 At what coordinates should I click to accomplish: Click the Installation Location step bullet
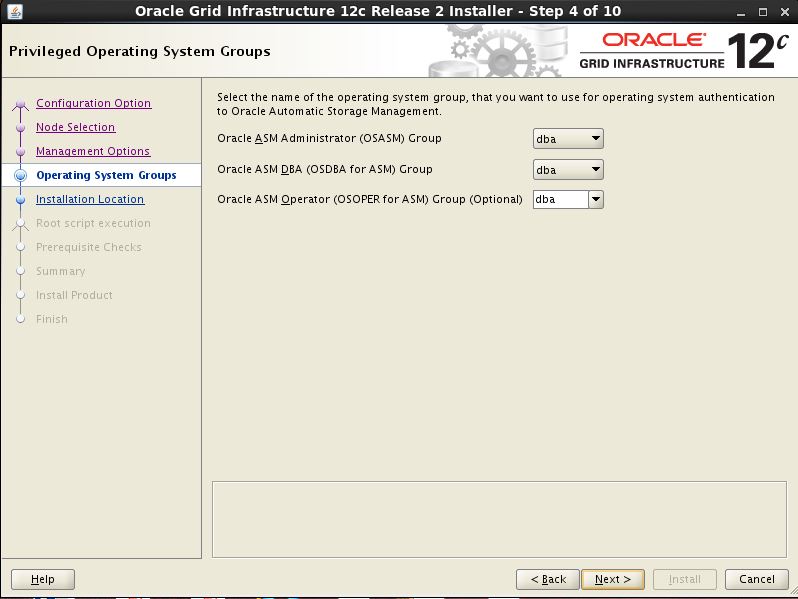click(20, 199)
